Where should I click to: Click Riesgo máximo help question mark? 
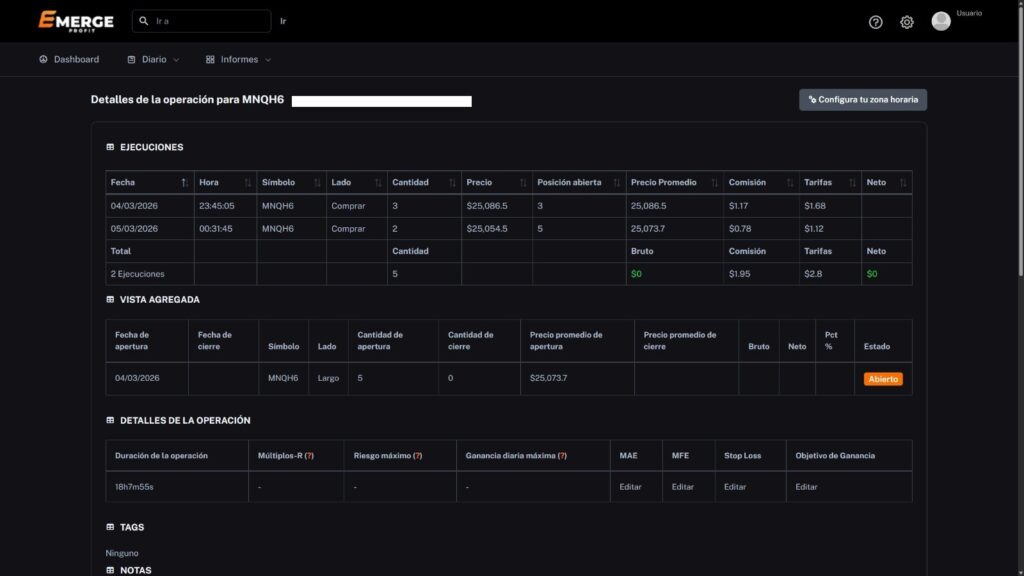(417, 456)
